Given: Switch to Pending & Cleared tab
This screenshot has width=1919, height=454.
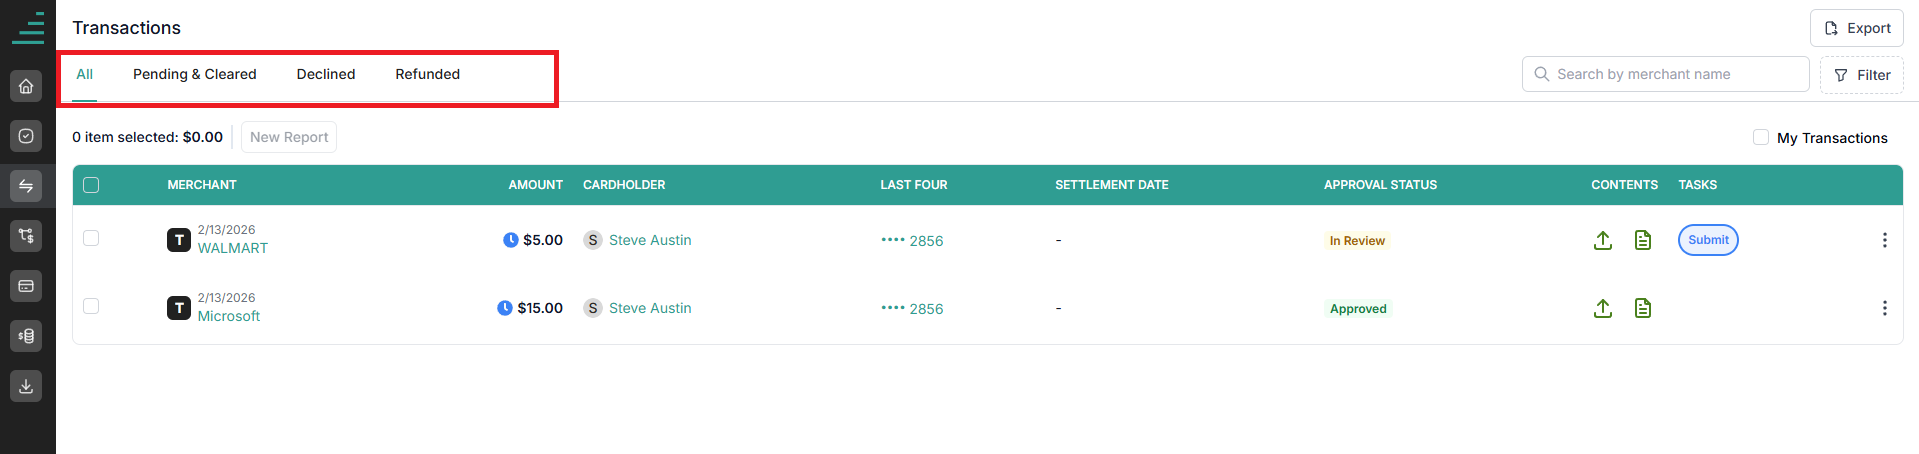Looking at the screenshot, I should pos(195,74).
